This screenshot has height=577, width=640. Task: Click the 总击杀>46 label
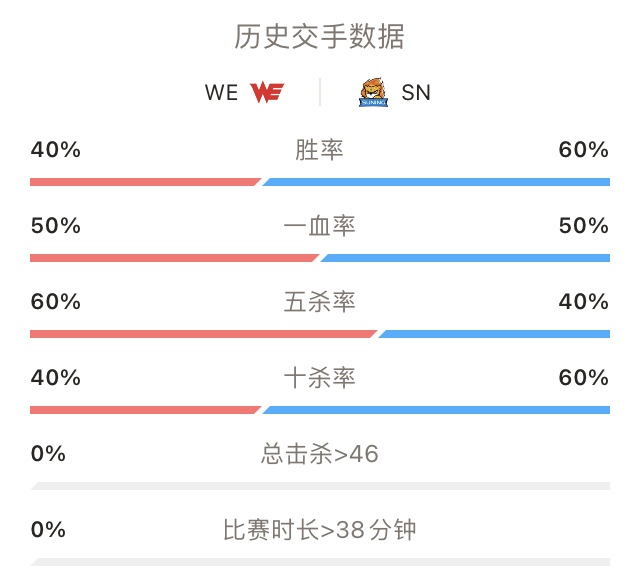pos(320,454)
